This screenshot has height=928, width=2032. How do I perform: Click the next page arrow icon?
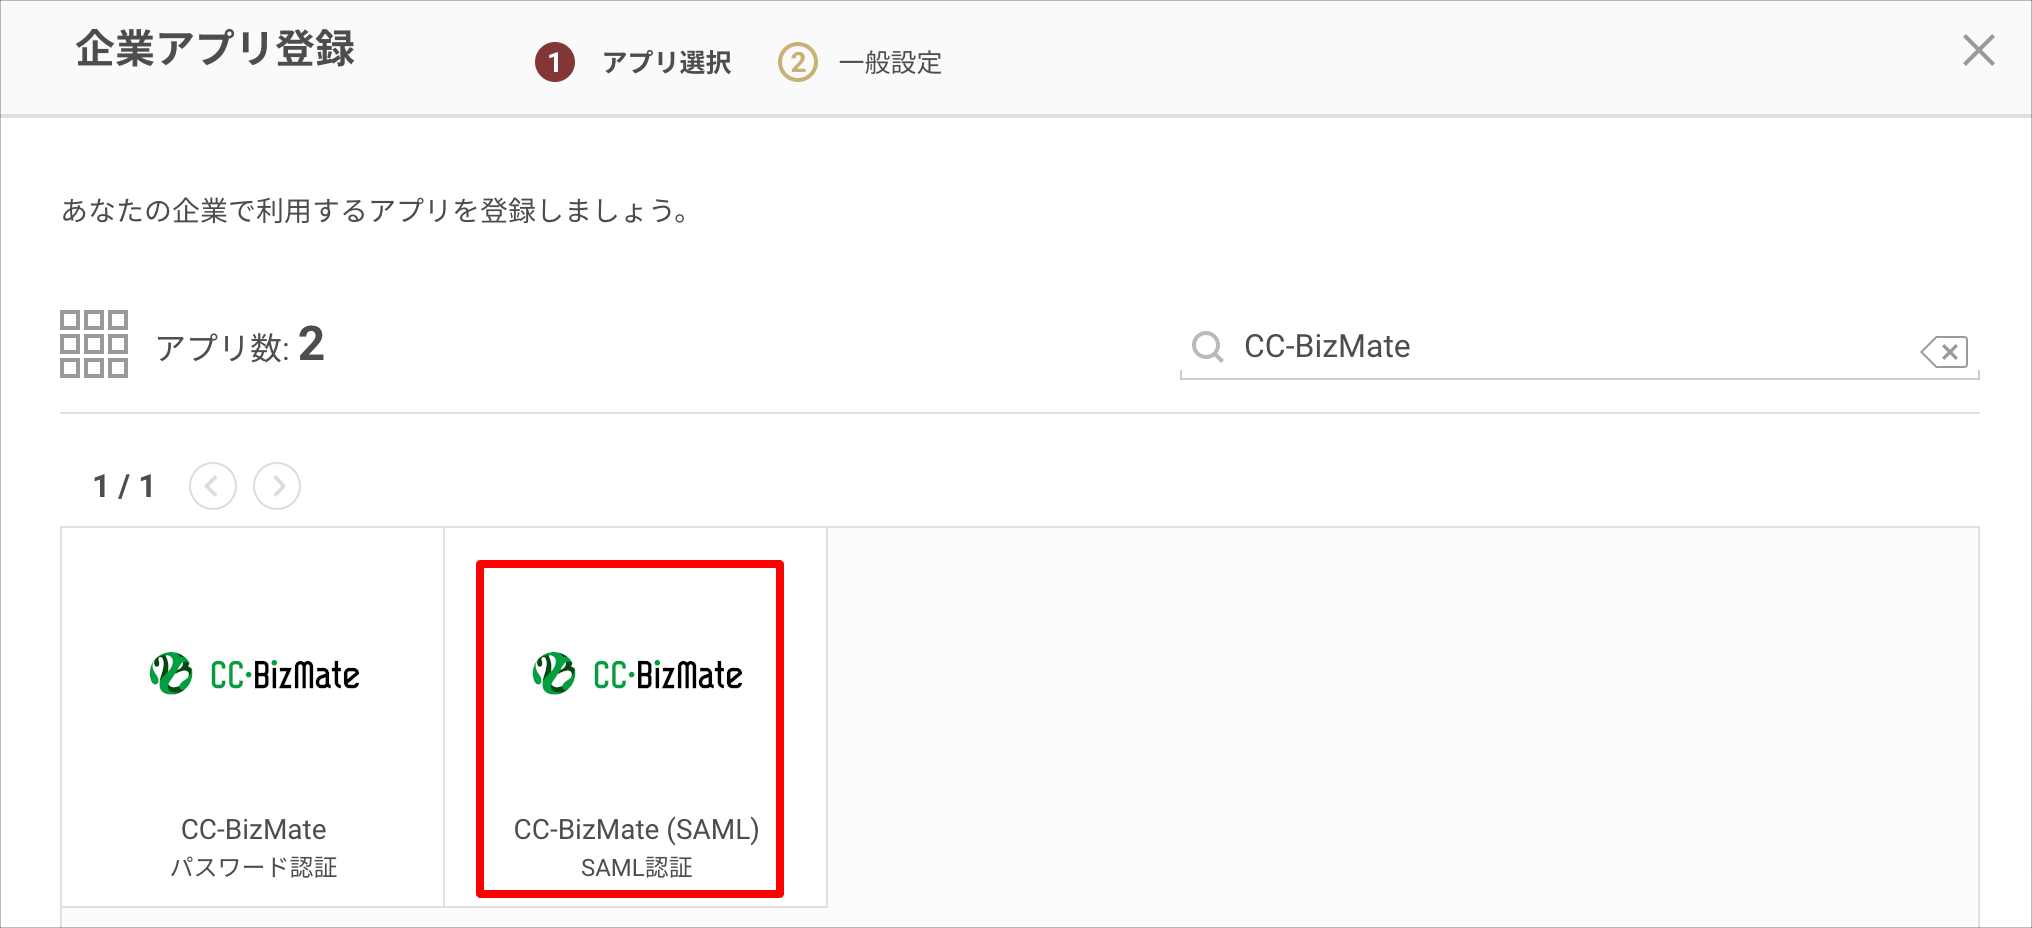pos(277,486)
